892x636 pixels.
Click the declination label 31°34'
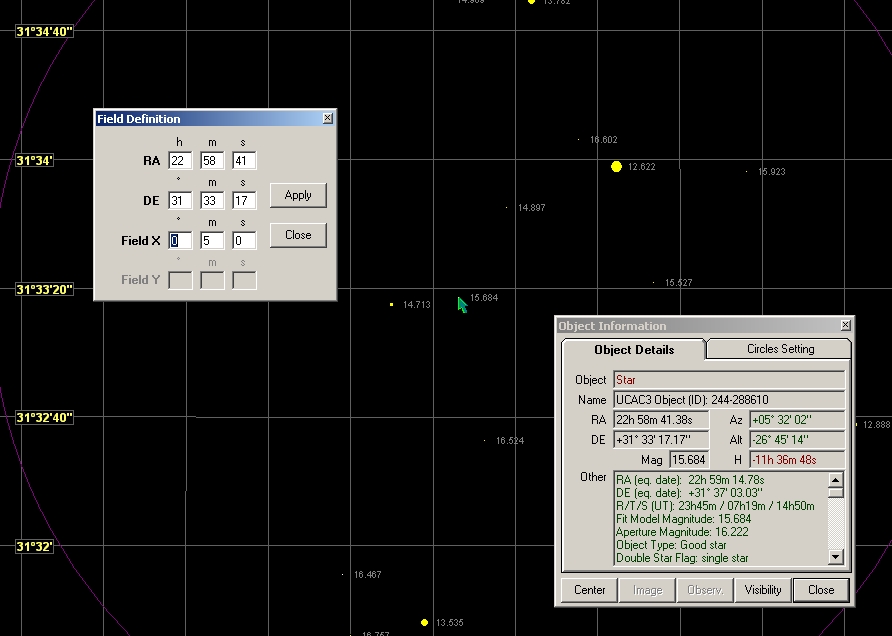click(35, 160)
